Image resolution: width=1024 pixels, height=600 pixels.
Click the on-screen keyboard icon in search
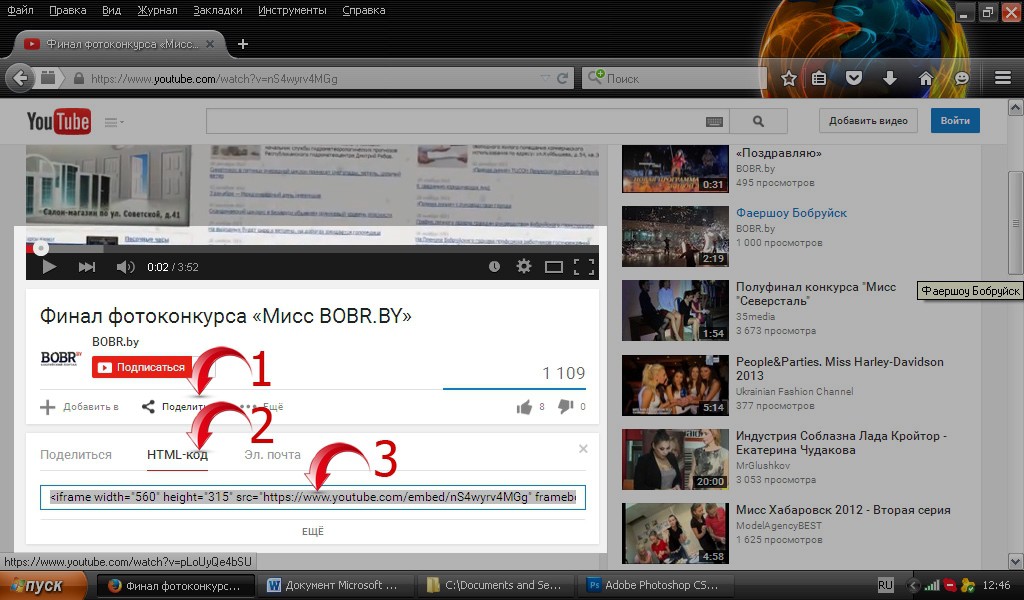click(714, 121)
